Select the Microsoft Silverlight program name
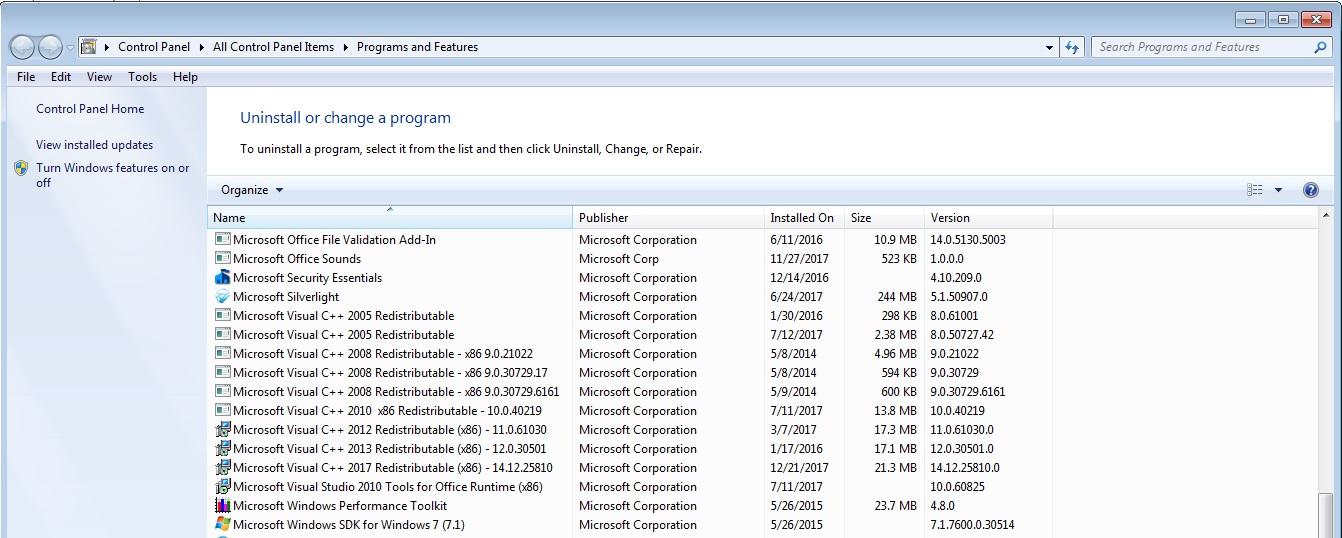 coord(286,297)
